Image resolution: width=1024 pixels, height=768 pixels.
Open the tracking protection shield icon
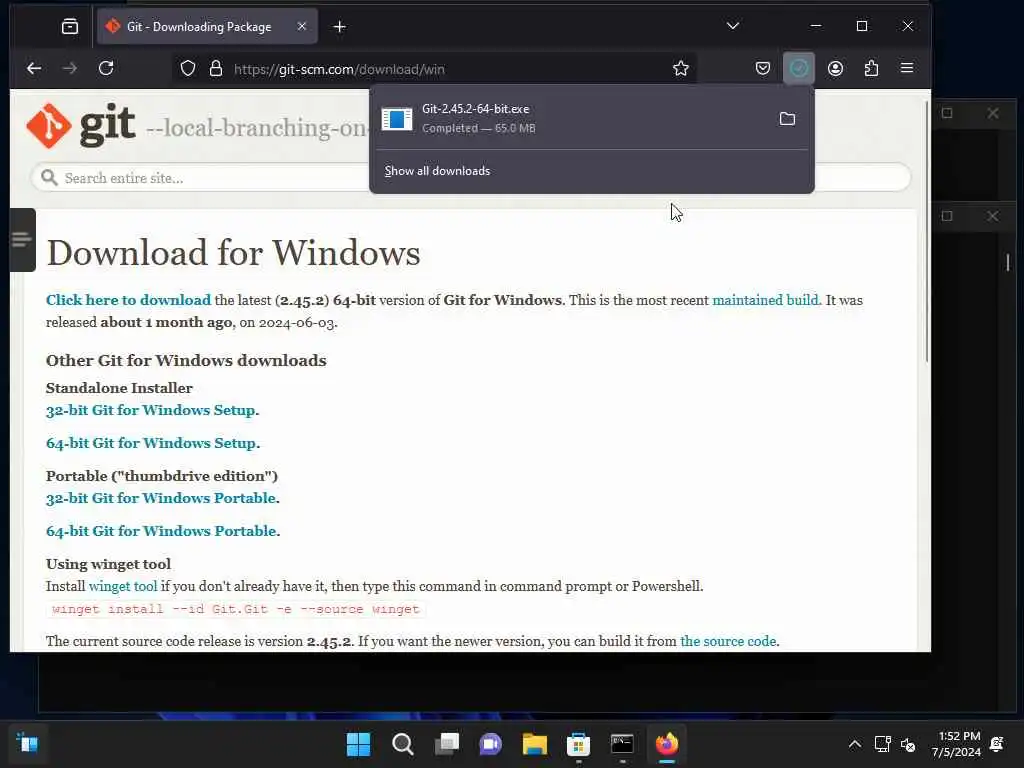[188, 69]
